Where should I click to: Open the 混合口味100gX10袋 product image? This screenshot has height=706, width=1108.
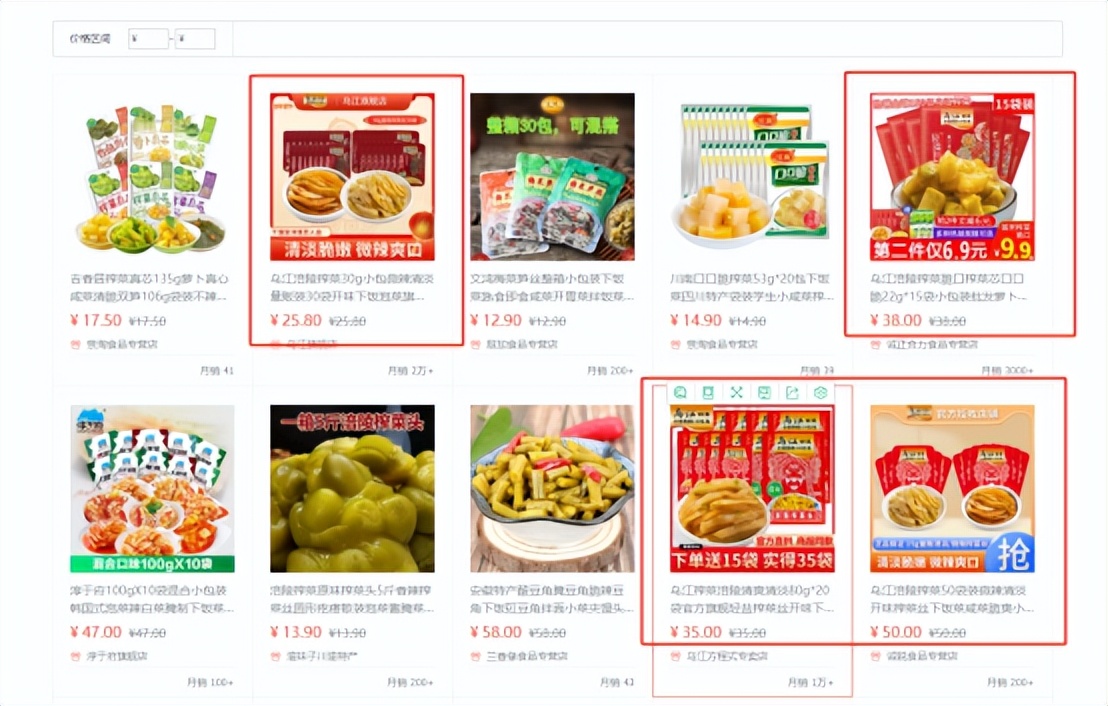152,488
